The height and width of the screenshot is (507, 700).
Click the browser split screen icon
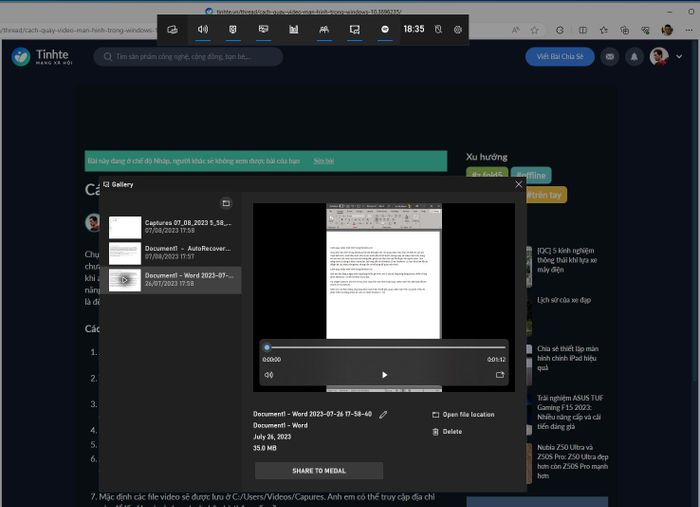coord(583,30)
